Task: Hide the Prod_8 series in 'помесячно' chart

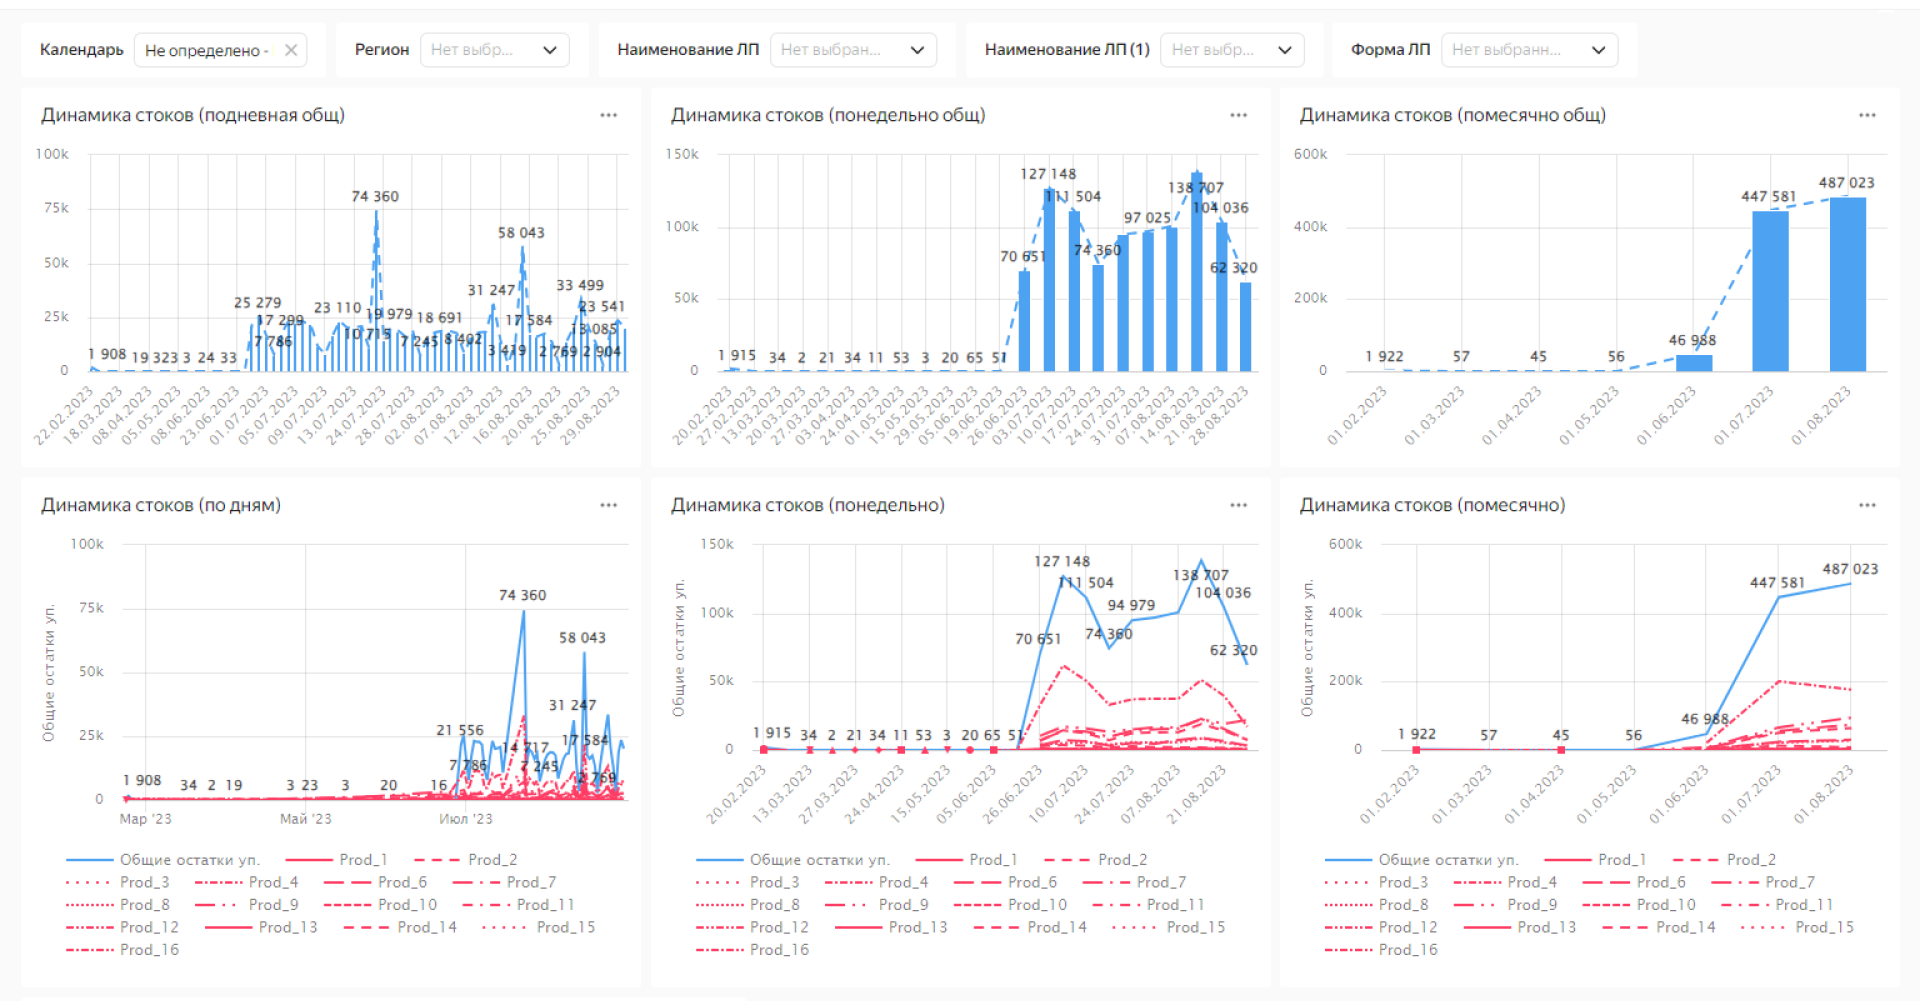Action: point(1377,904)
